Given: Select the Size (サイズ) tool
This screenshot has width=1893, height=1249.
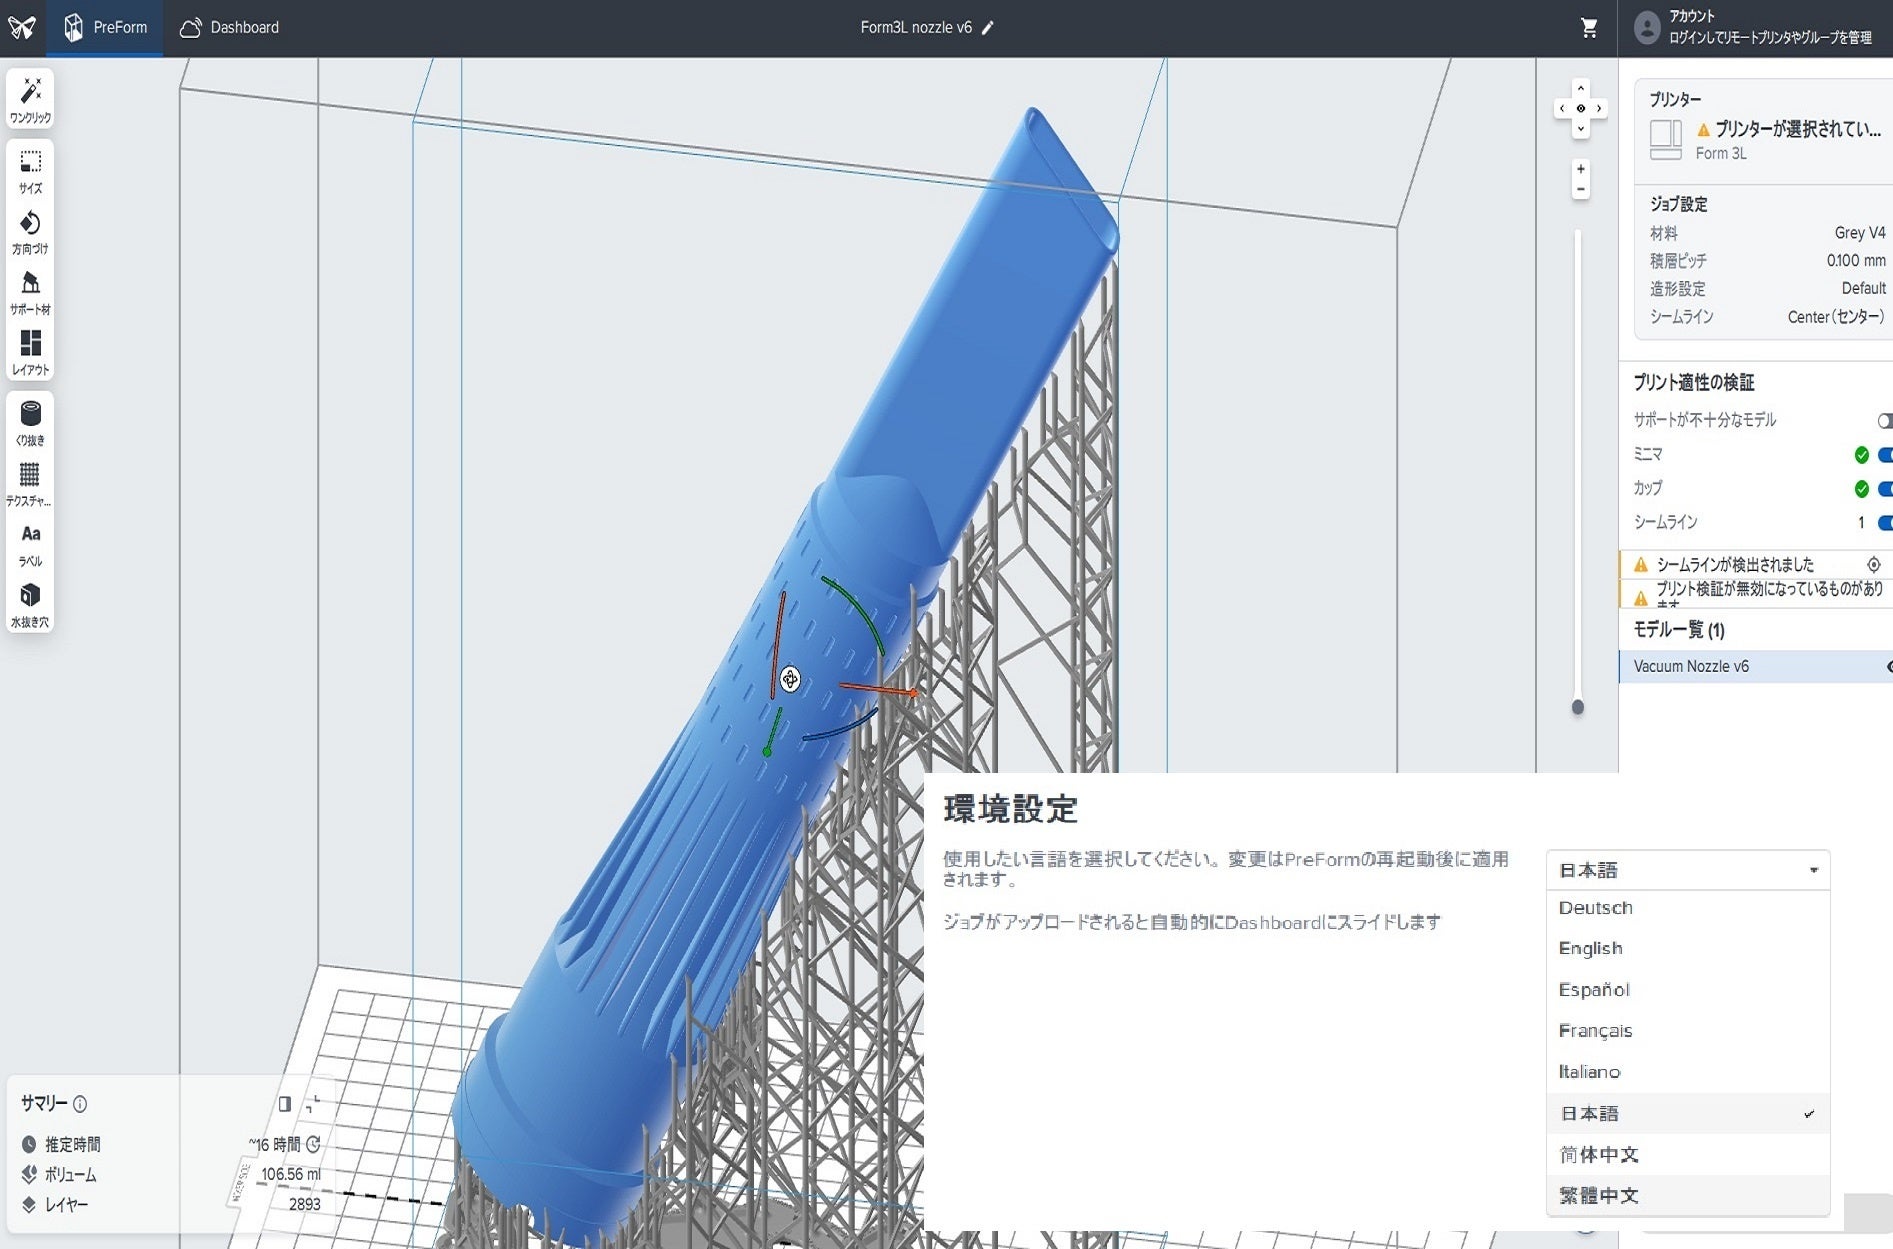Looking at the screenshot, I should tap(31, 171).
